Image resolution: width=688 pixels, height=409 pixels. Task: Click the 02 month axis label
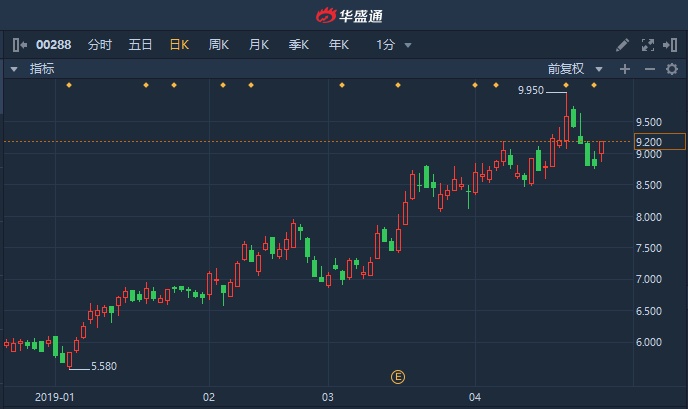coord(209,397)
